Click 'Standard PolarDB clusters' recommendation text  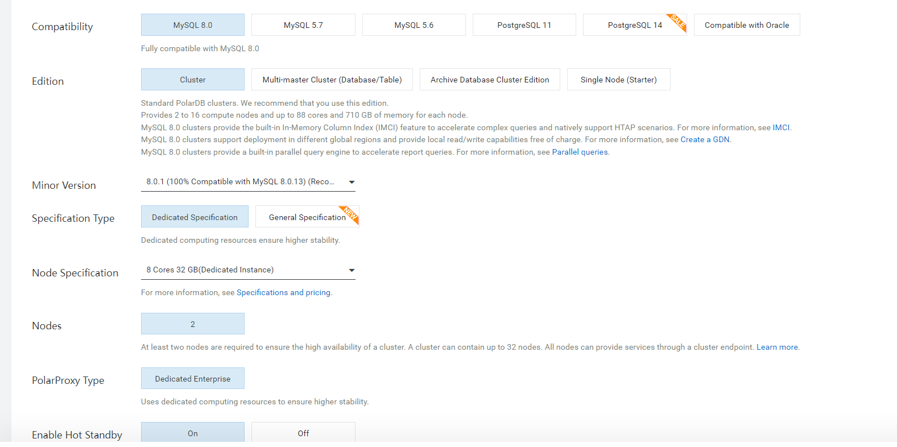click(265, 104)
